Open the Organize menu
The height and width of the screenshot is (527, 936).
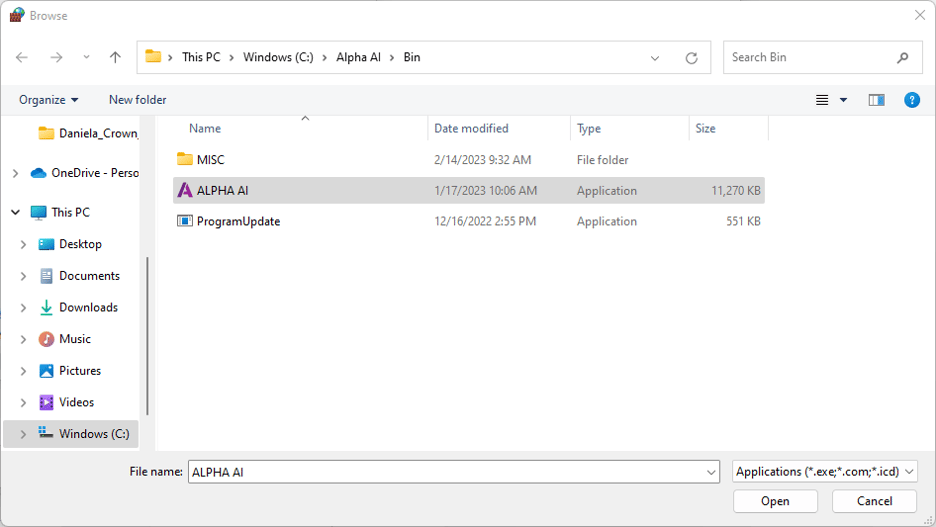[48, 100]
